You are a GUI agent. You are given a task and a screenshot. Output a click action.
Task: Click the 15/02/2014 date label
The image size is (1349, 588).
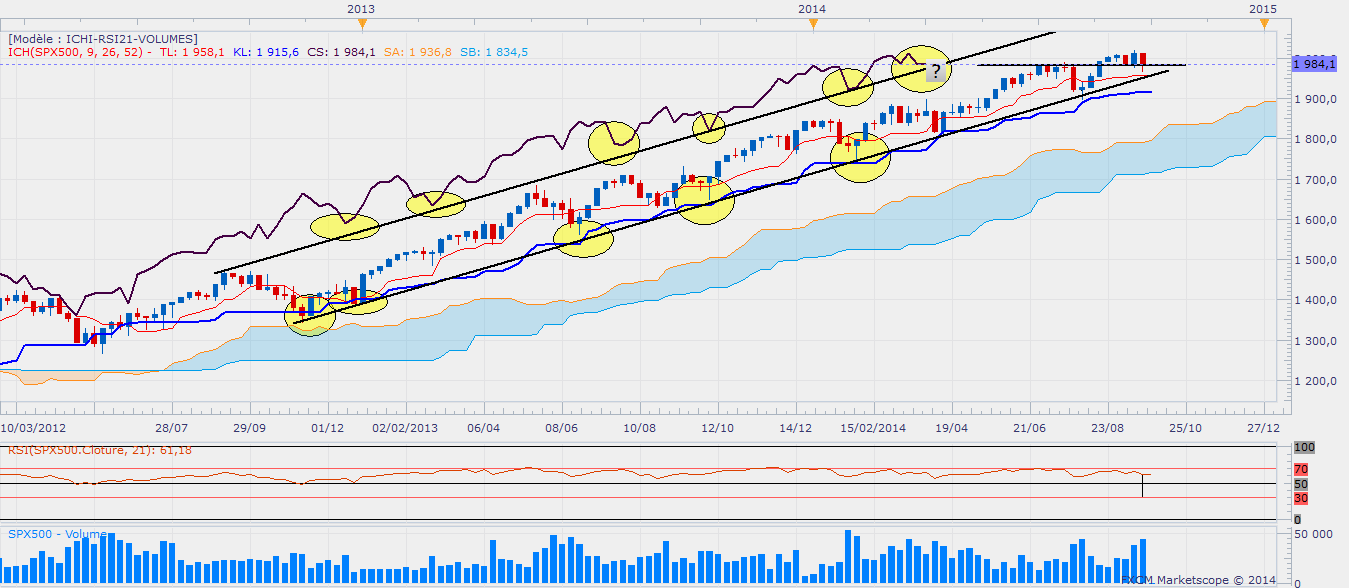873,427
